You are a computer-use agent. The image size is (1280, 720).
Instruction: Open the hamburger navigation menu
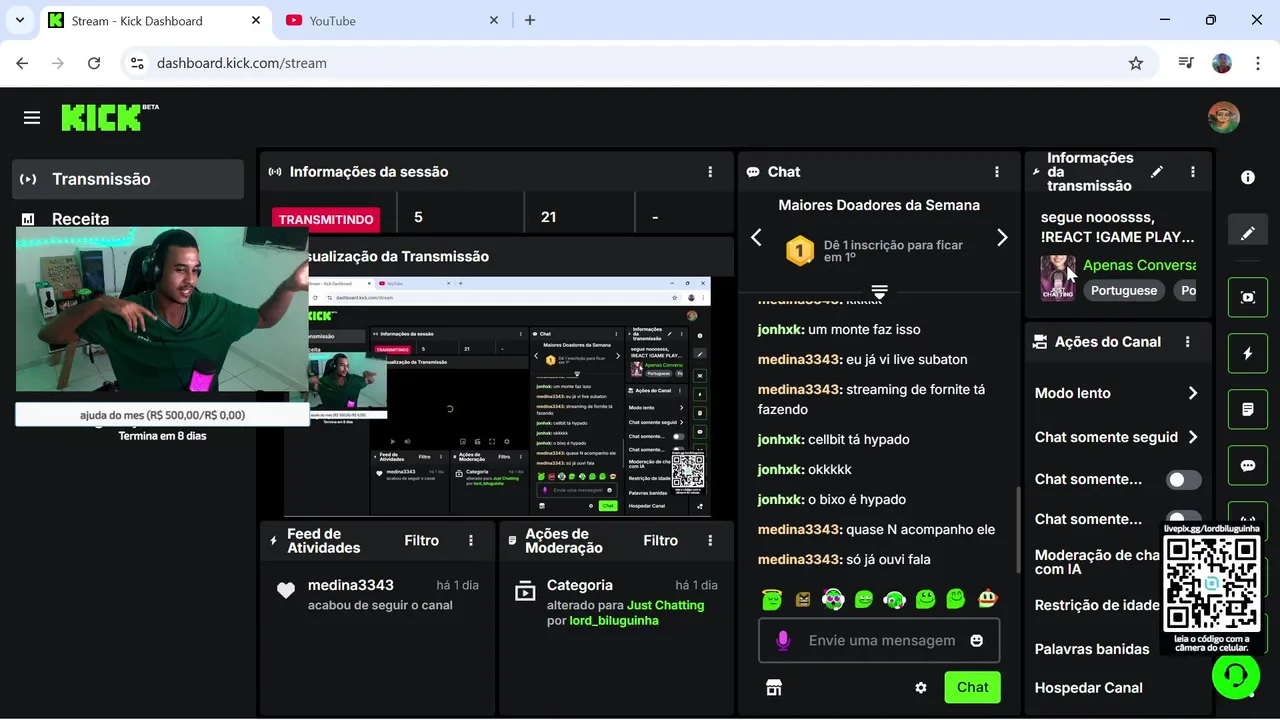(x=32, y=118)
